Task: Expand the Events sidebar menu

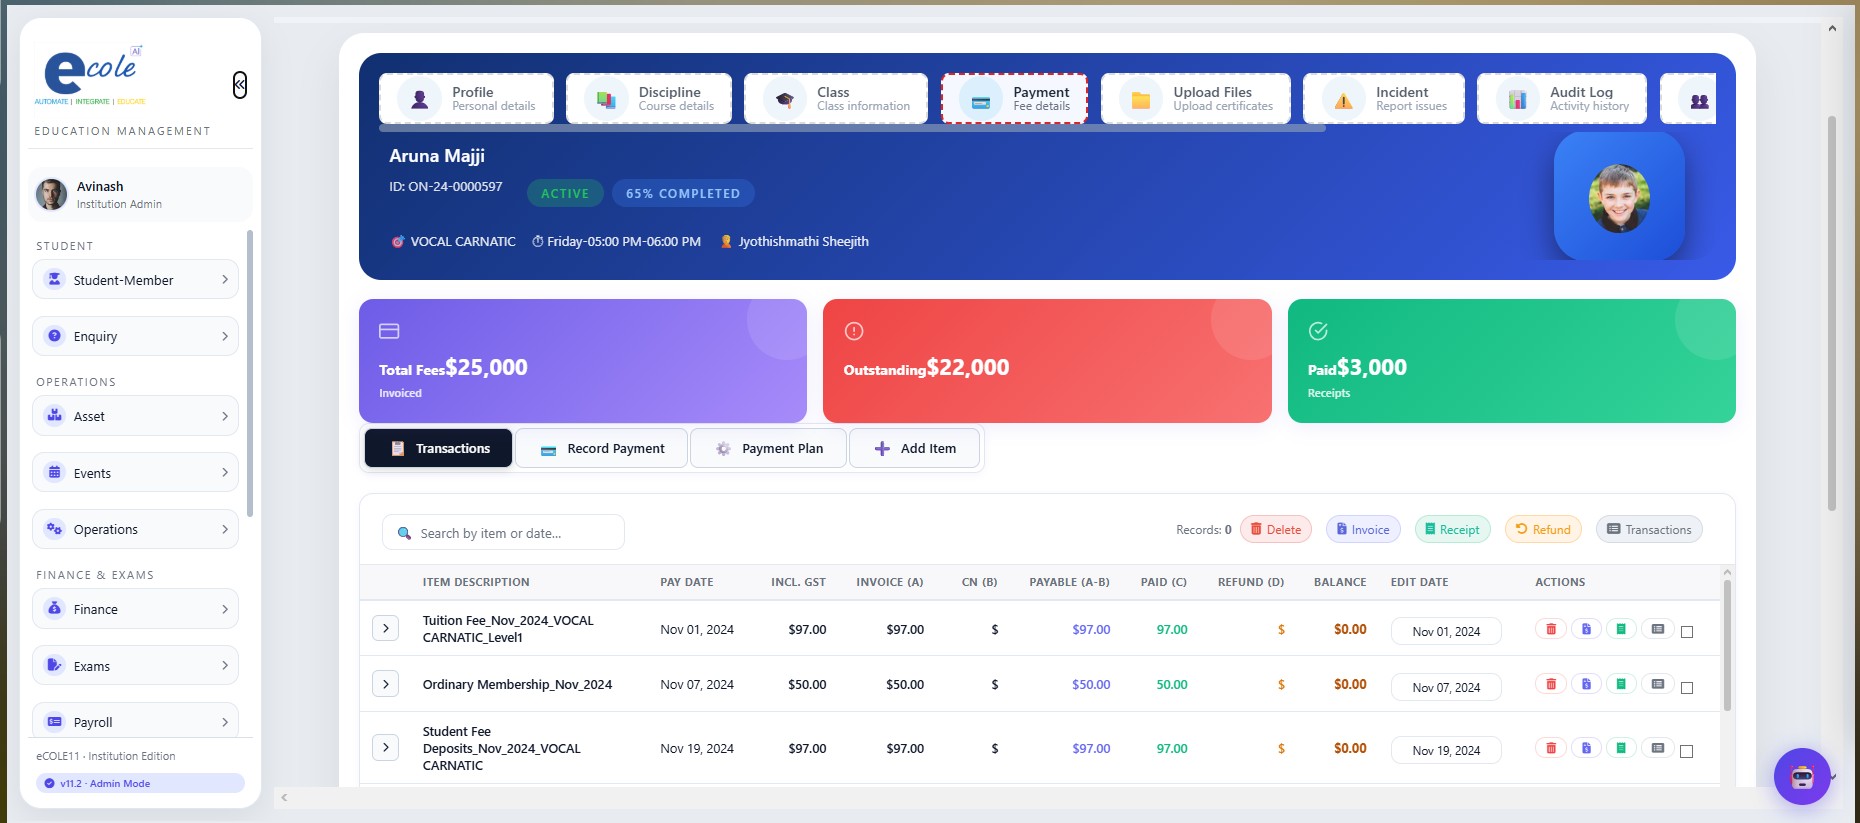Action: pos(135,473)
